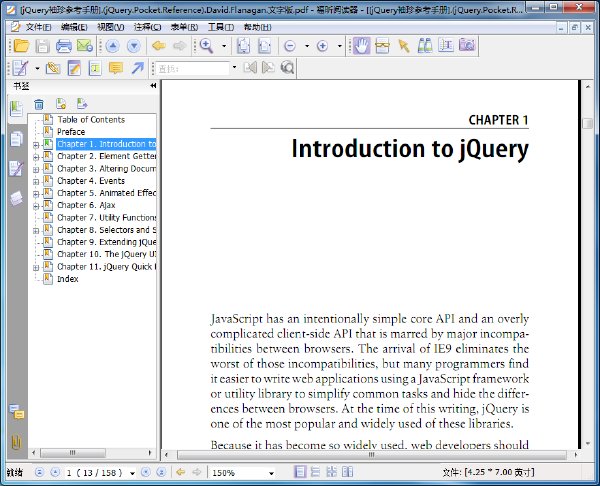Expand Chapter 11 jQuery Quick node
This screenshot has height=486, width=600.
tap(36, 267)
